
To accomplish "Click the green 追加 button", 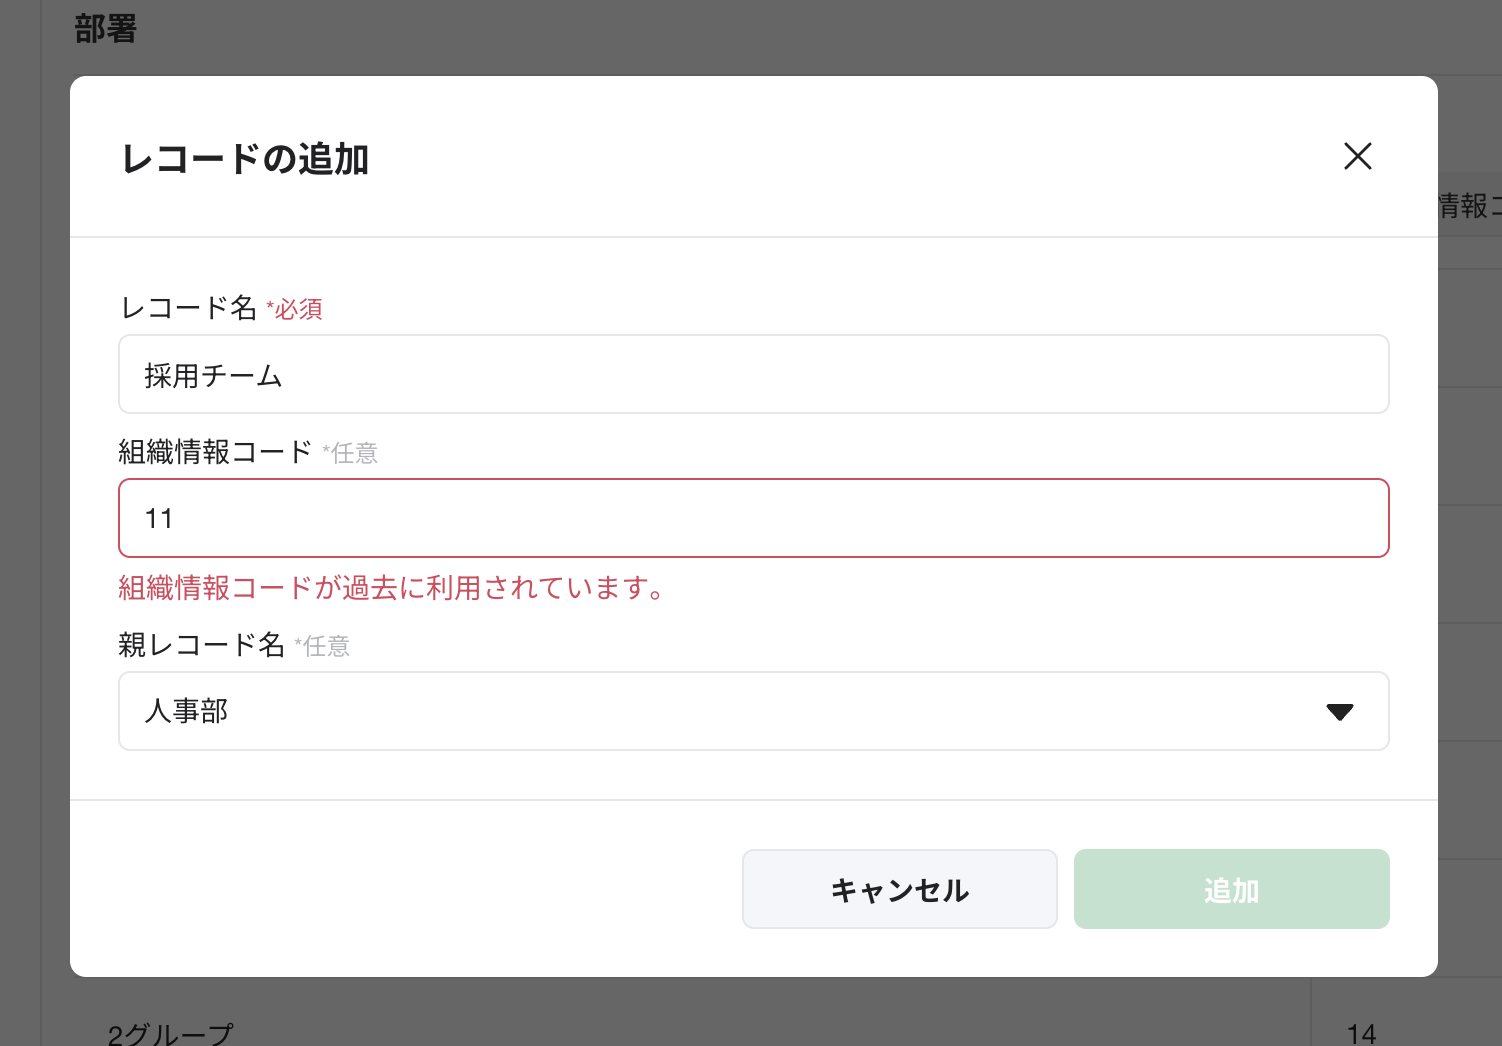I will tap(1231, 889).
